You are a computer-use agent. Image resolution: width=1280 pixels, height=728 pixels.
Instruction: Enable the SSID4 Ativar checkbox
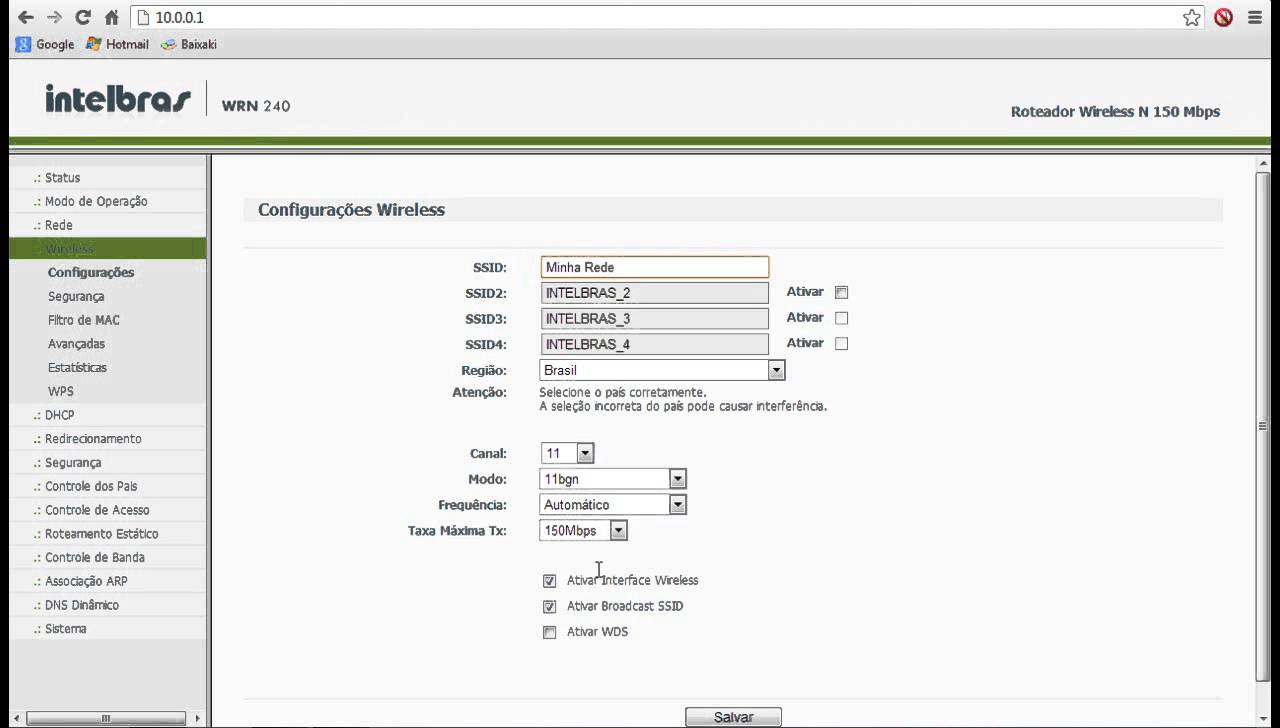tap(841, 343)
